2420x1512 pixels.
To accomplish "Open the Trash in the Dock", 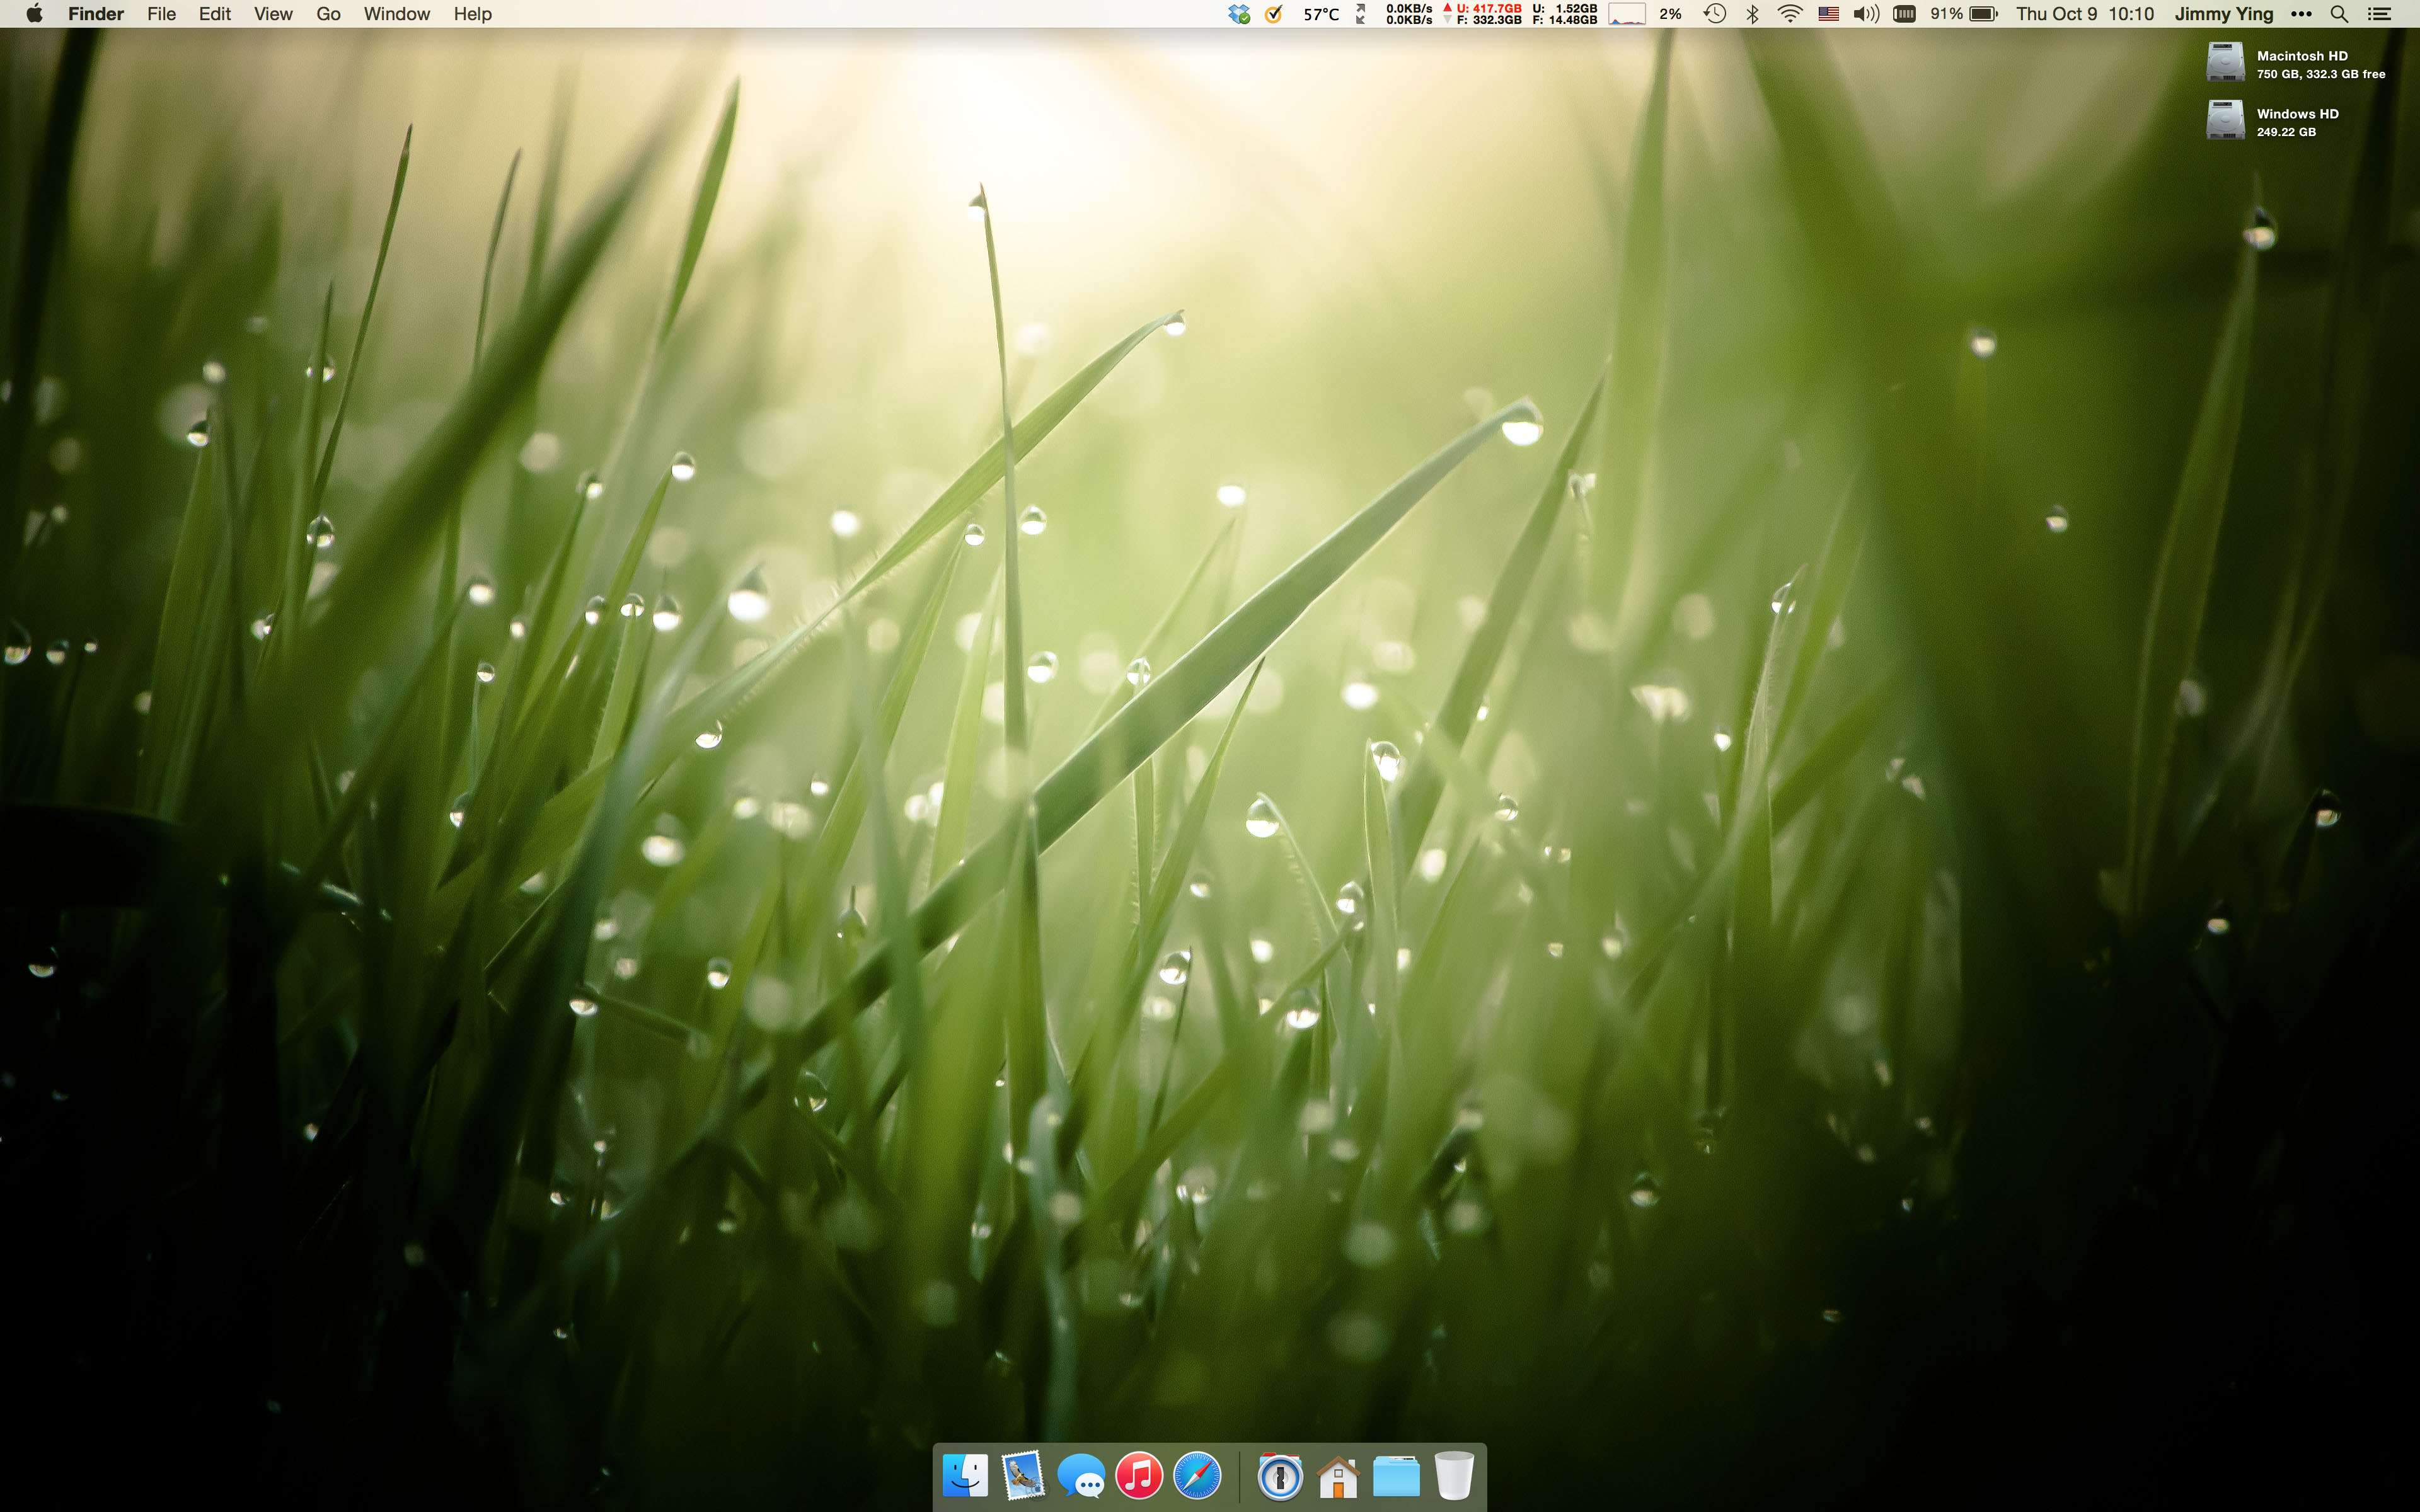I will tap(1454, 1476).
